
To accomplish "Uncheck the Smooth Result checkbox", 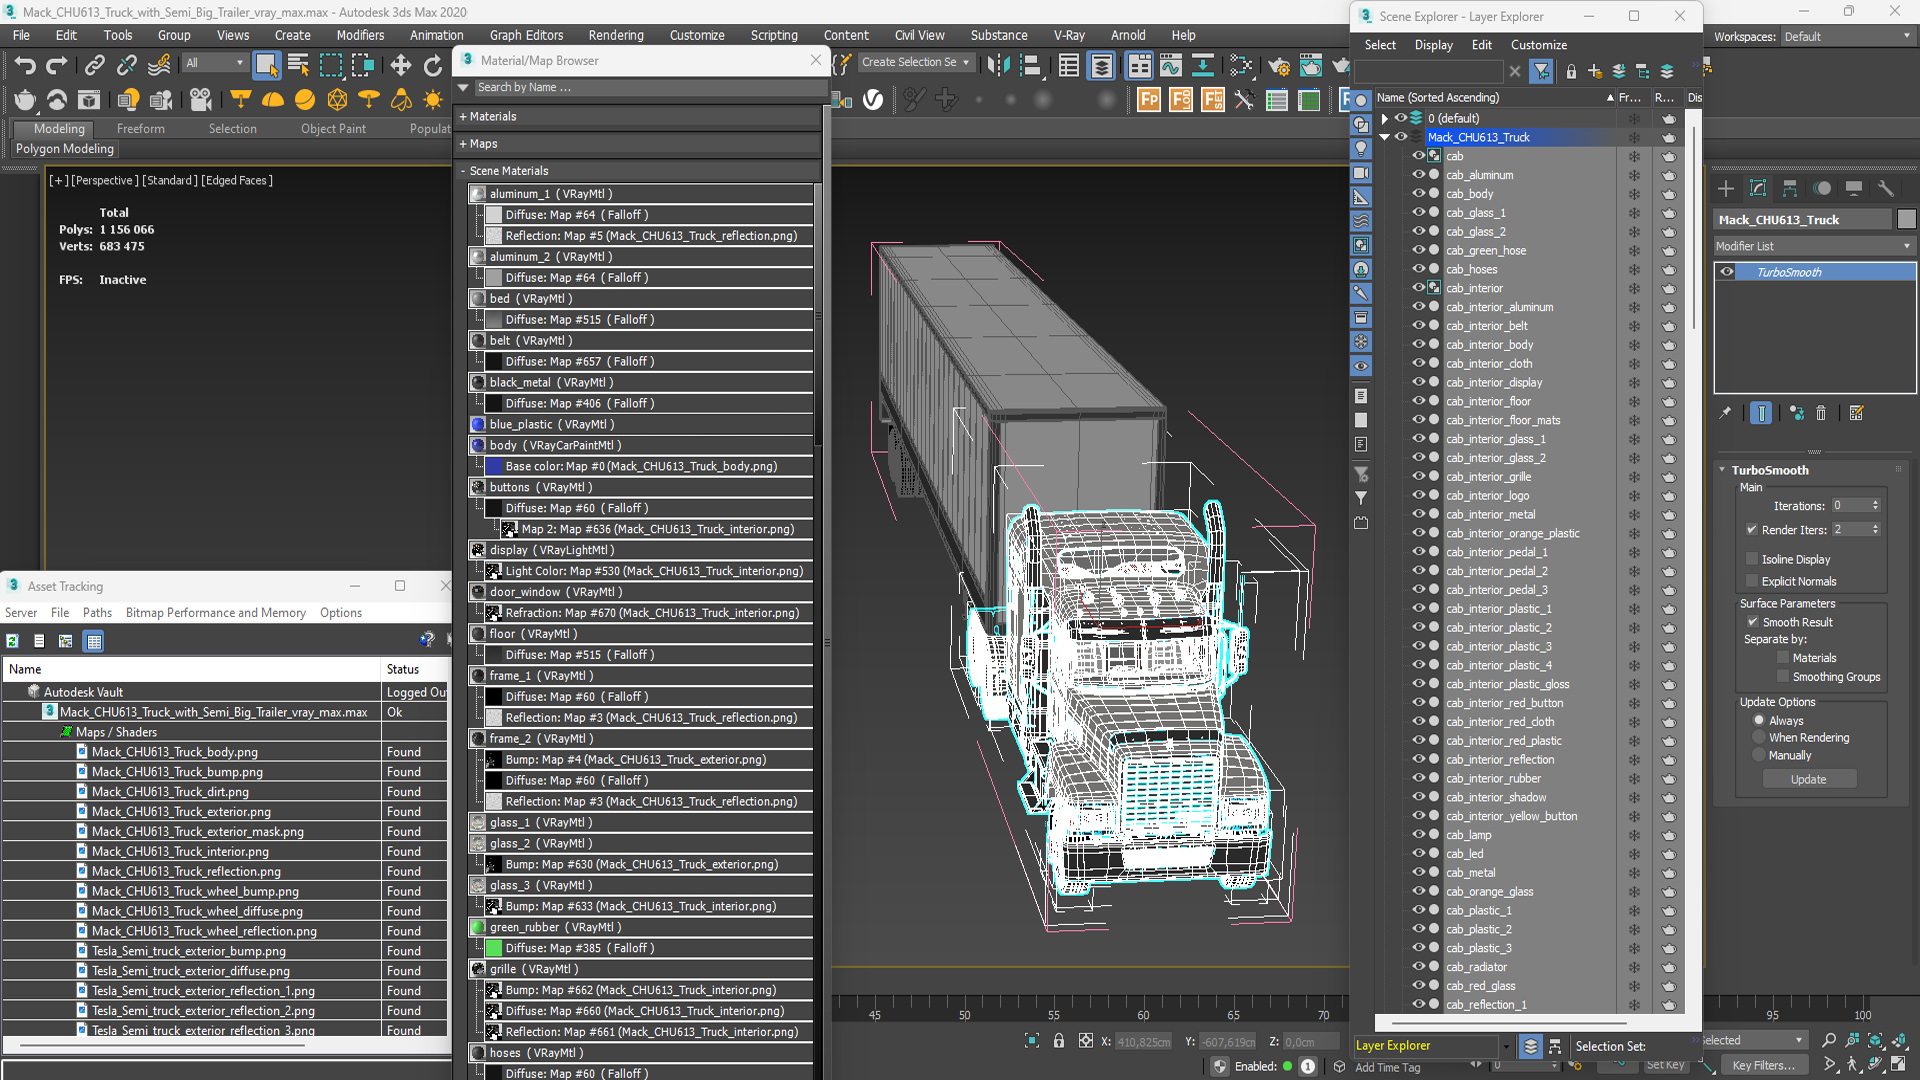I will tap(1752, 622).
